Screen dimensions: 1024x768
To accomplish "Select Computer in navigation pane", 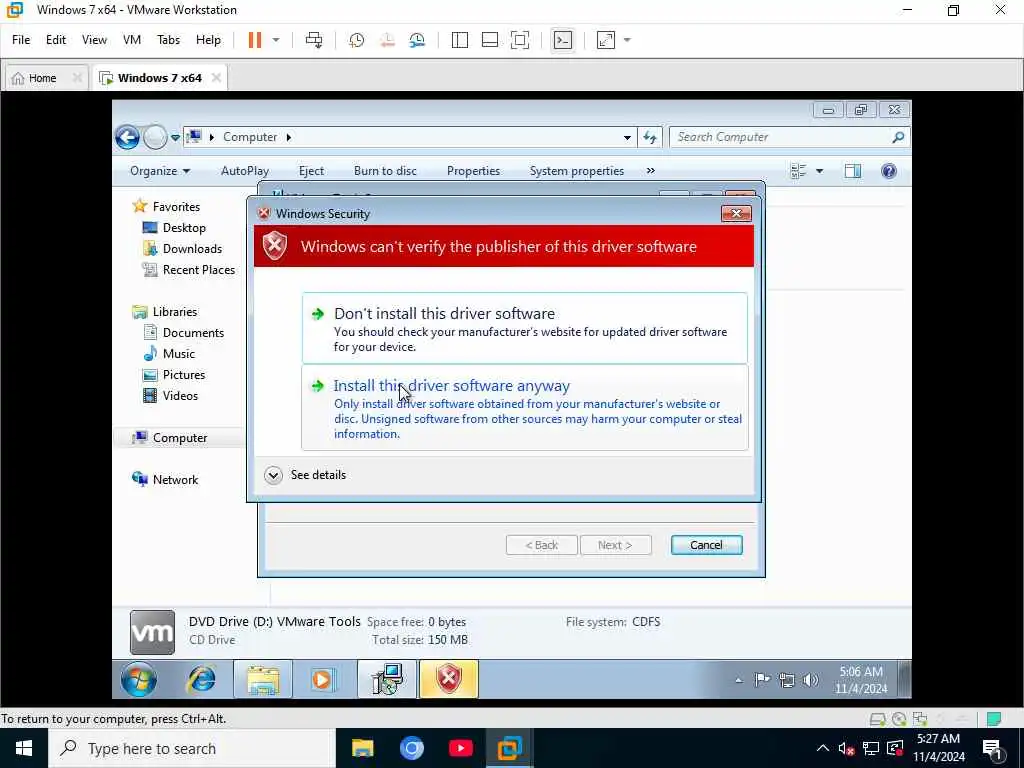I will [170, 438].
